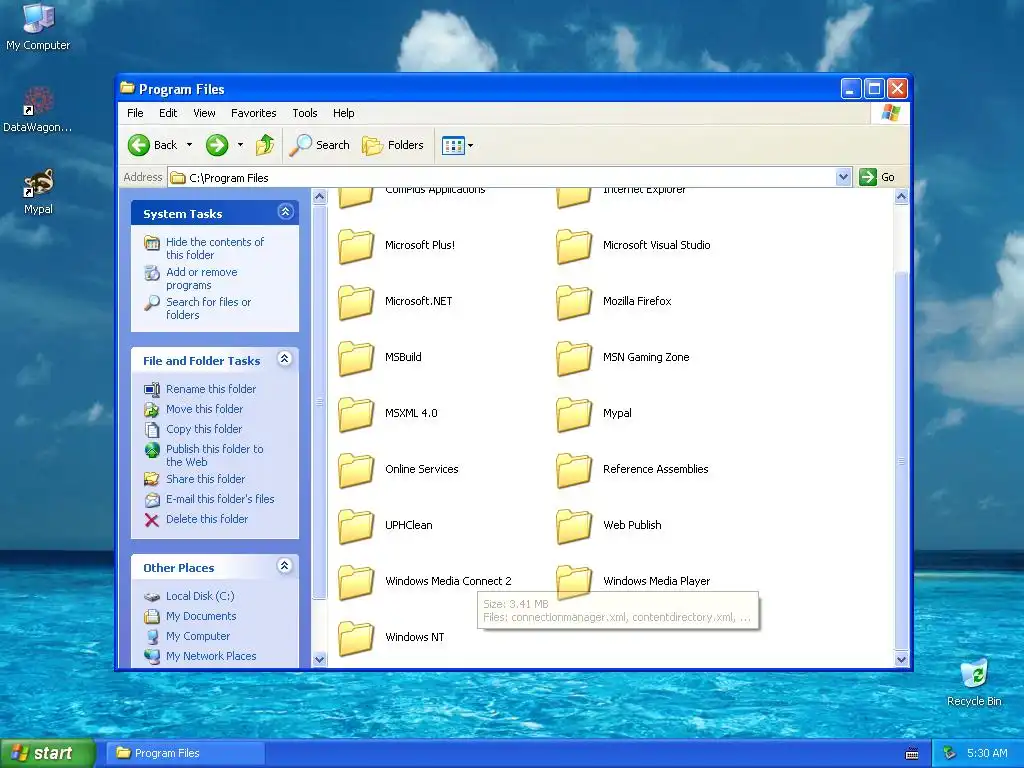Select the Web Publish folder icon
This screenshot has height=768, width=1024.
[574, 526]
